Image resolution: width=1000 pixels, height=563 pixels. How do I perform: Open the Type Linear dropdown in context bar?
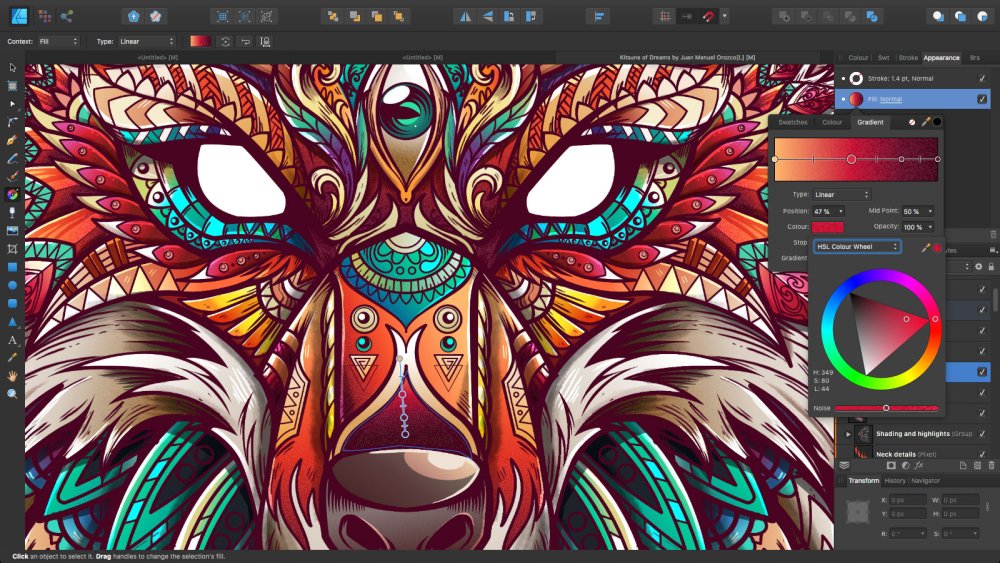[x=147, y=41]
